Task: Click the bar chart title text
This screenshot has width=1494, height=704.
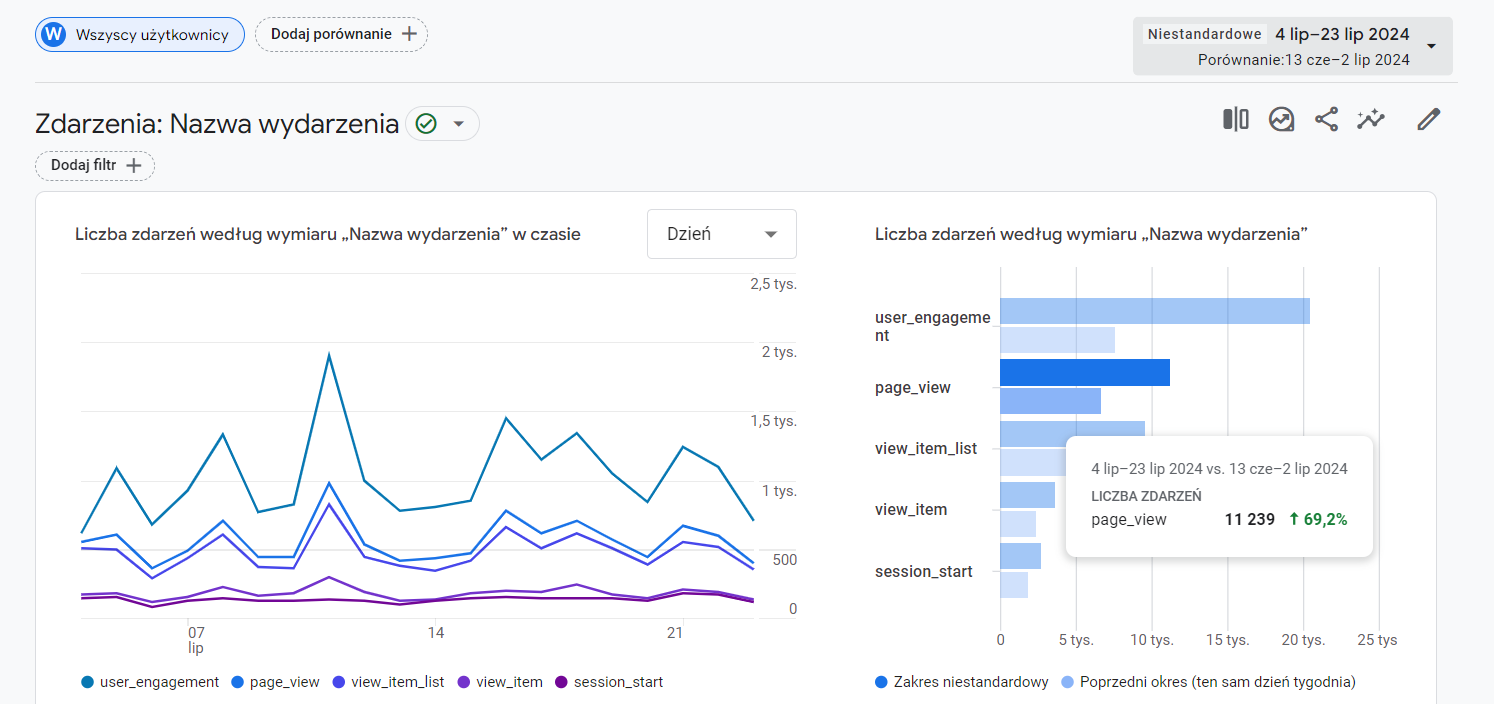Action: pyautogui.click(x=1092, y=234)
